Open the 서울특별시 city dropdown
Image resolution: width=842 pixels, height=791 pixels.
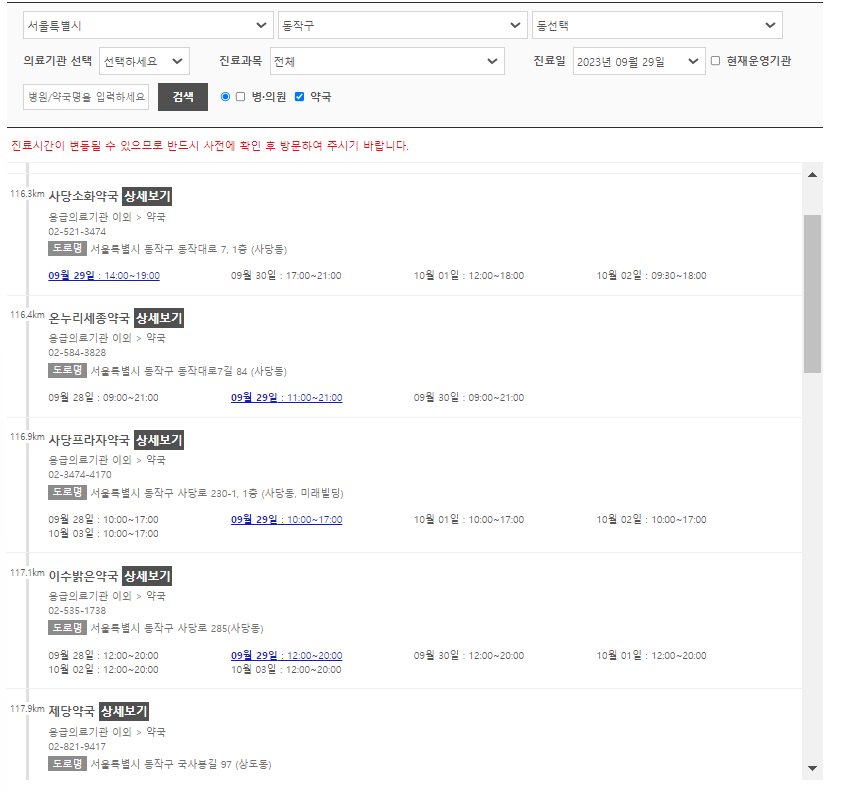pos(148,25)
